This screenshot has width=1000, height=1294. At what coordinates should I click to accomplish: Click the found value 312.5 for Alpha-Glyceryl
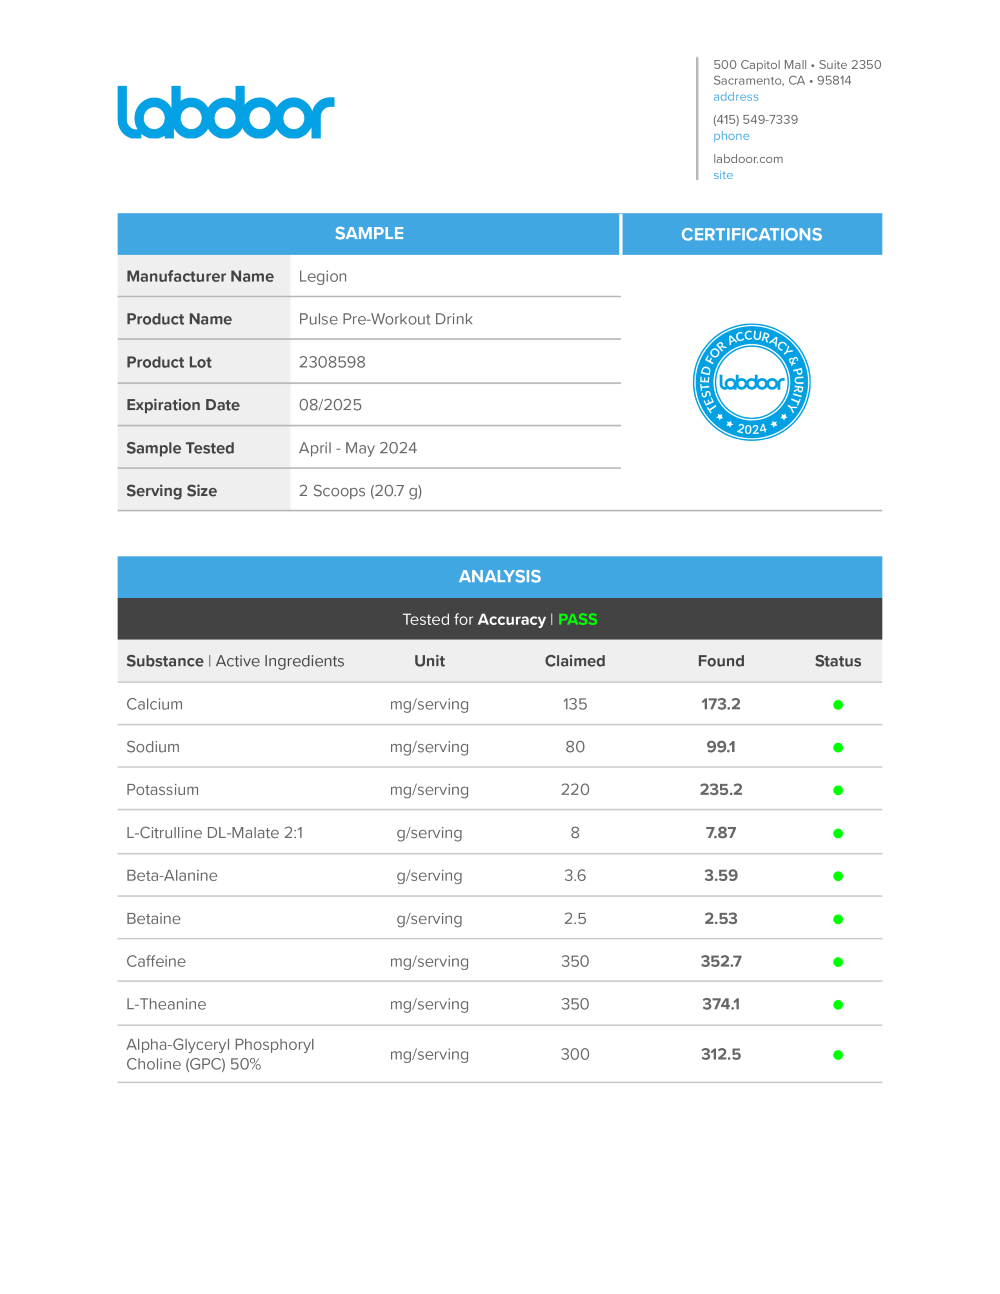[721, 1054]
